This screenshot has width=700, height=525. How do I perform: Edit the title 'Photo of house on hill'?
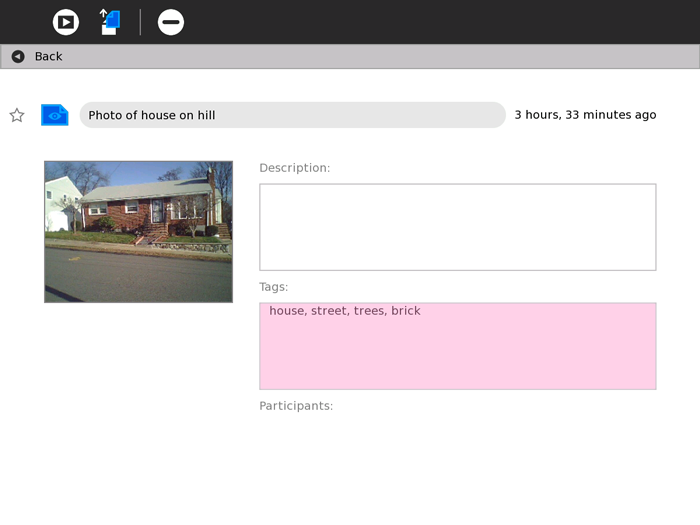click(292, 115)
